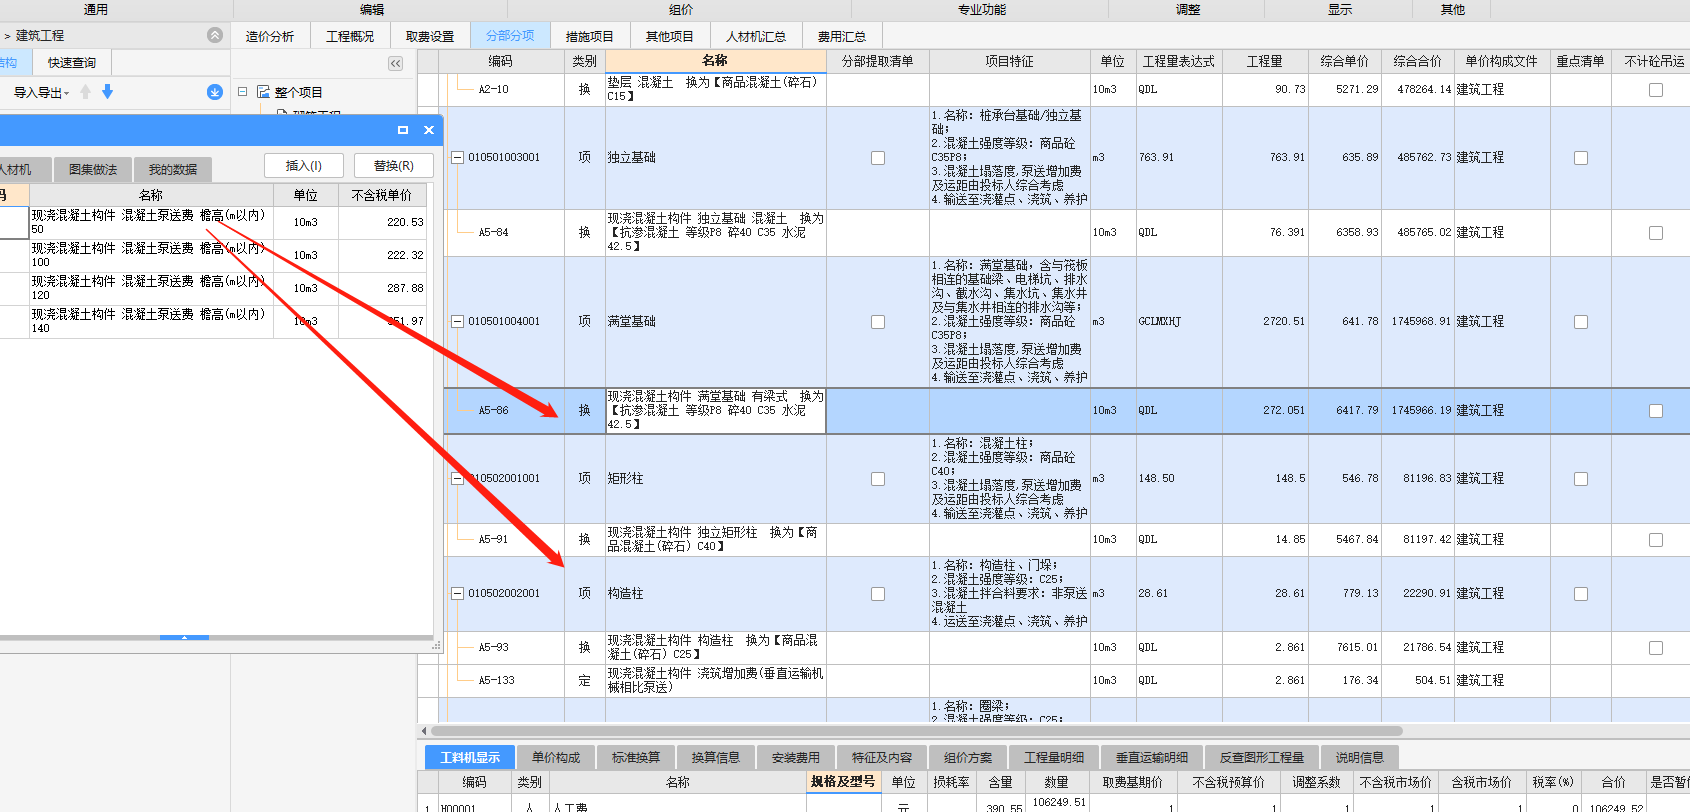Click the grey up arrow move-up icon

tap(85, 92)
